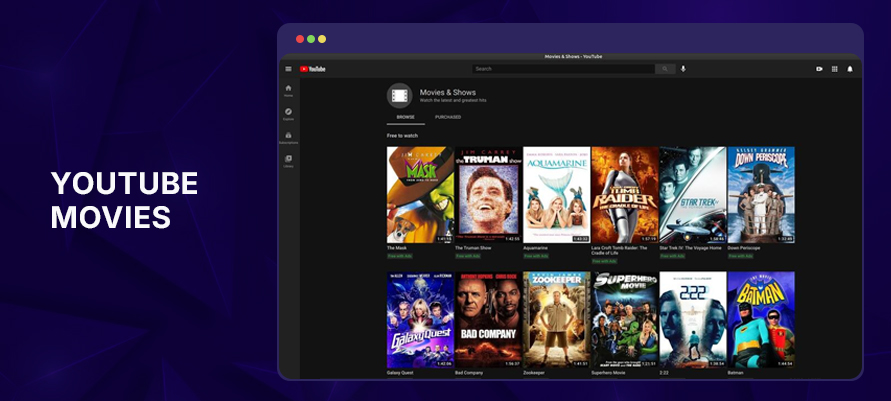Click the Movies & Shows channel avatar
The width and height of the screenshot is (891, 401).
tap(399, 95)
